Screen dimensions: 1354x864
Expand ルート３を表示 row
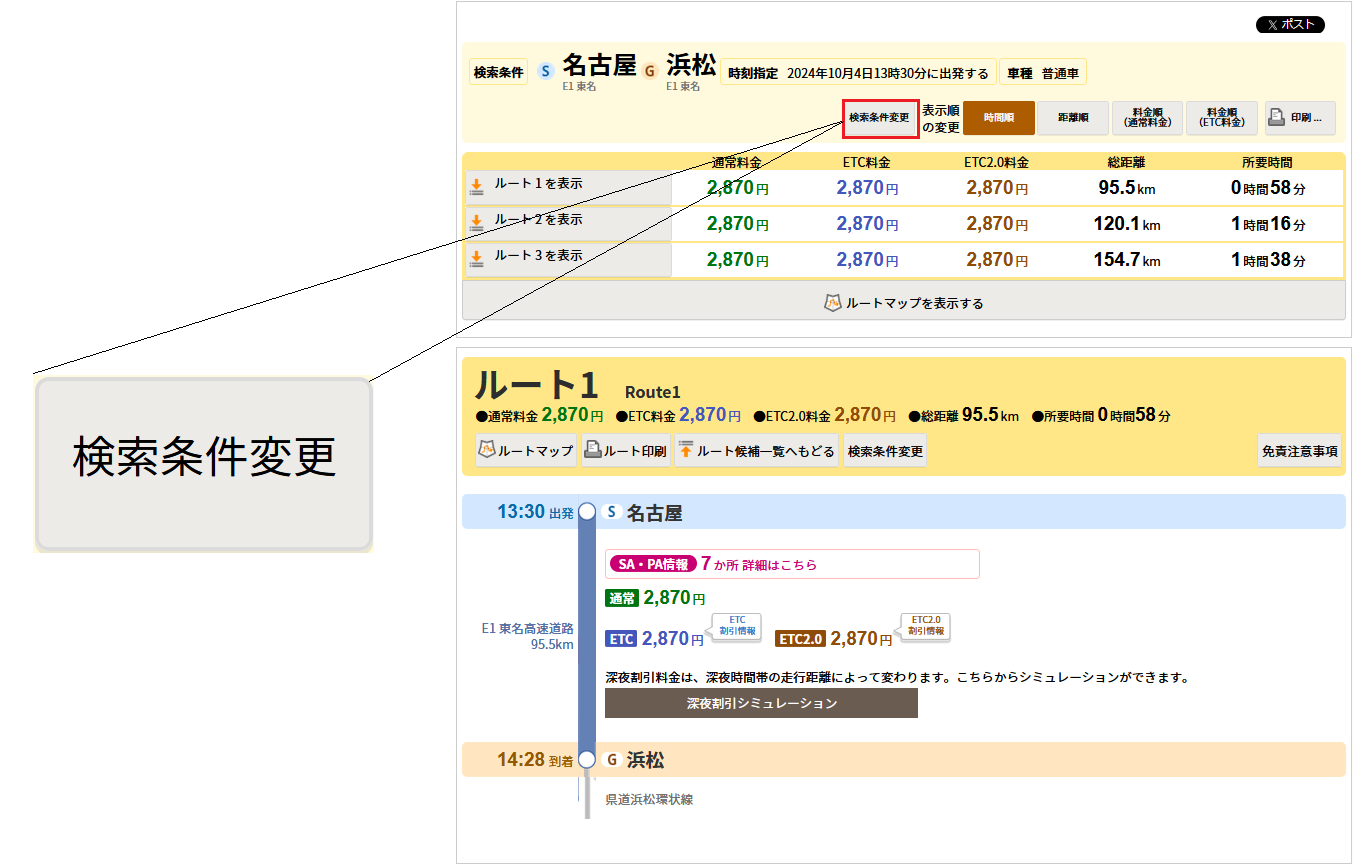[568, 259]
